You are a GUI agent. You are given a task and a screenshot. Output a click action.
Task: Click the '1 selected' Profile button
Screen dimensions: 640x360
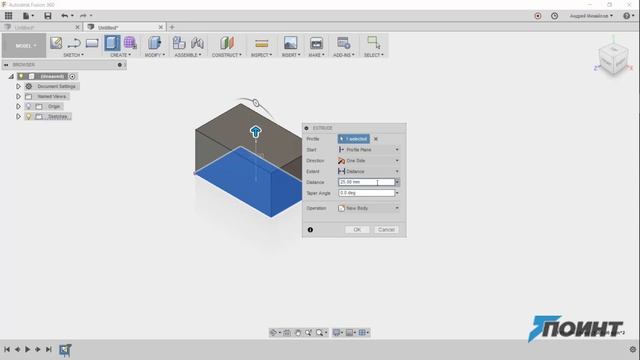click(354, 139)
